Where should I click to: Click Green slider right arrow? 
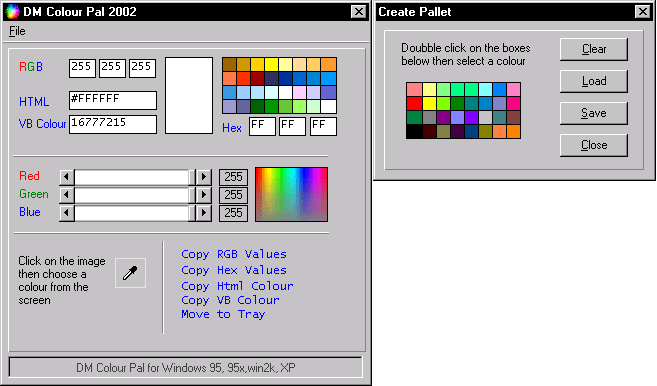point(204,195)
